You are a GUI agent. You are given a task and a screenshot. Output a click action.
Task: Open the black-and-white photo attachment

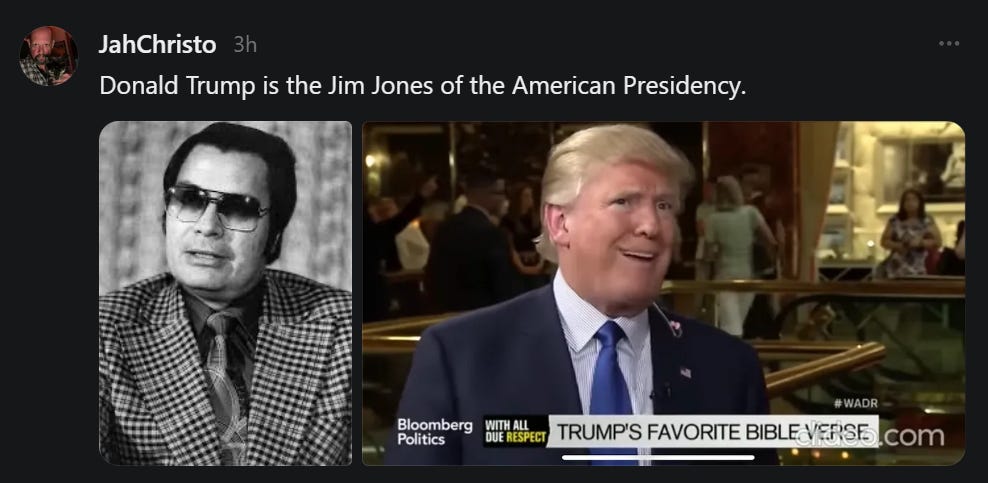pos(226,293)
